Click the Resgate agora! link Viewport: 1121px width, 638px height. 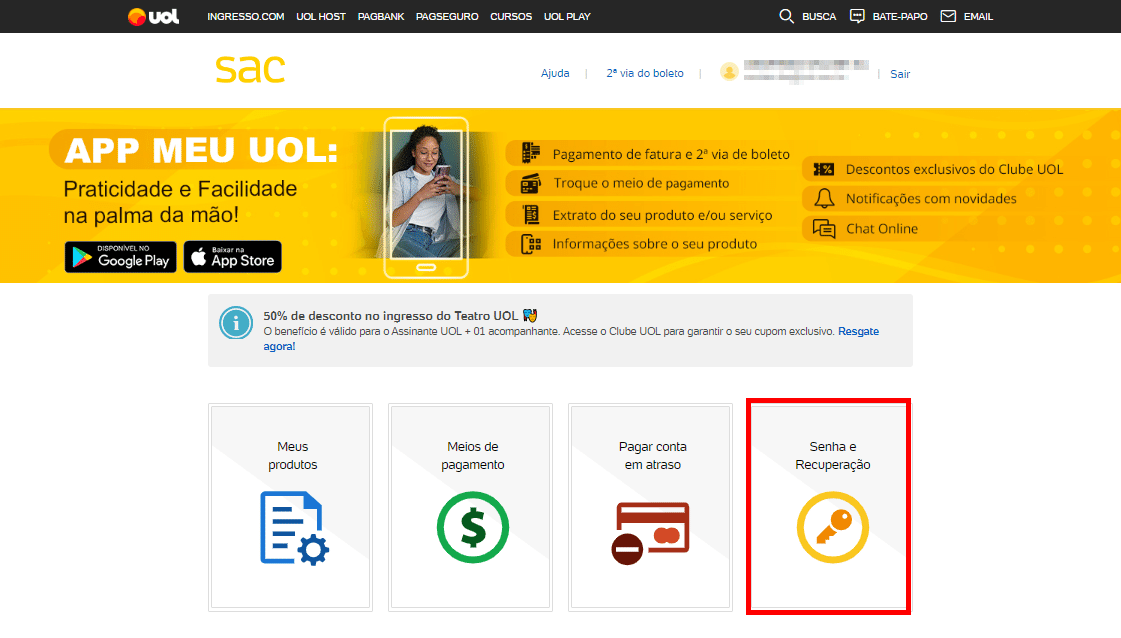point(858,331)
